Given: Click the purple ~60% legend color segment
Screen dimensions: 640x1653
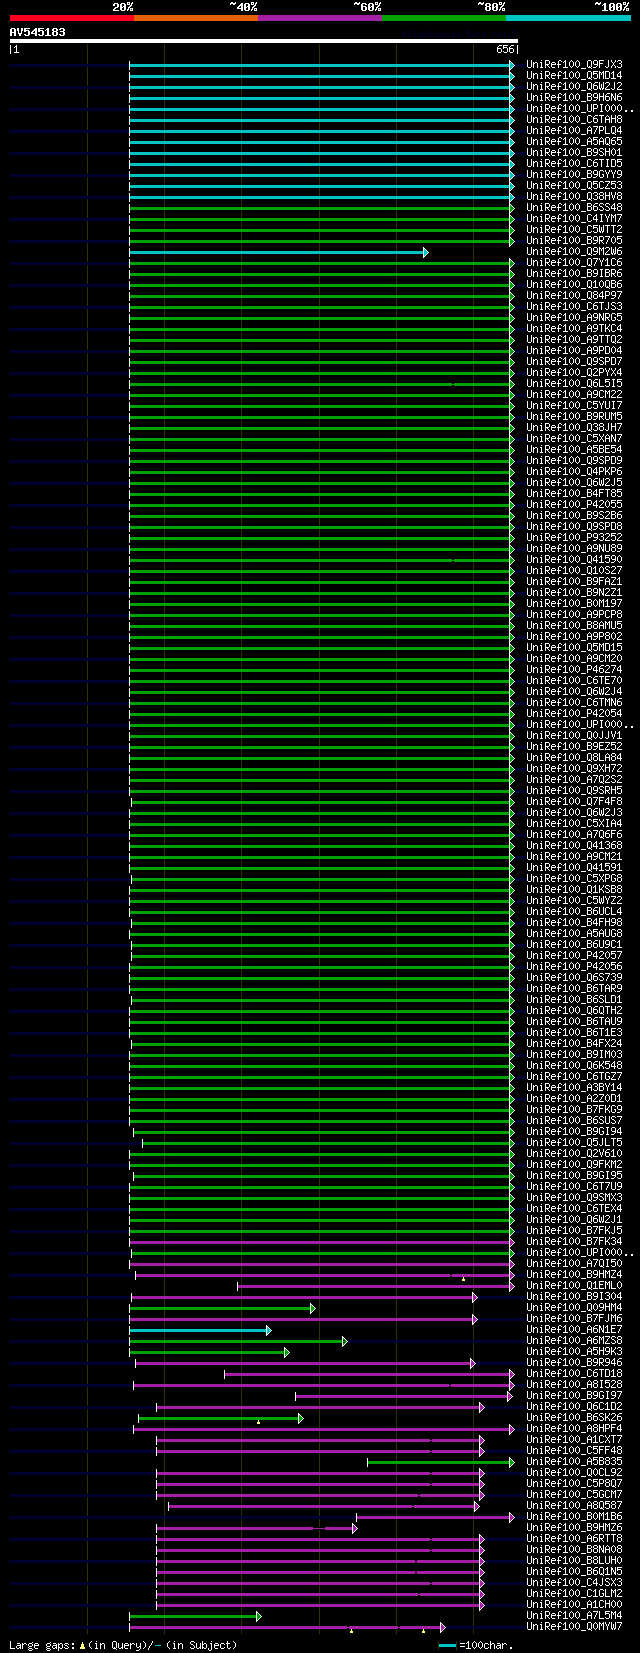Looking at the screenshot, I should pyautogui.click(x=320, y=17).
